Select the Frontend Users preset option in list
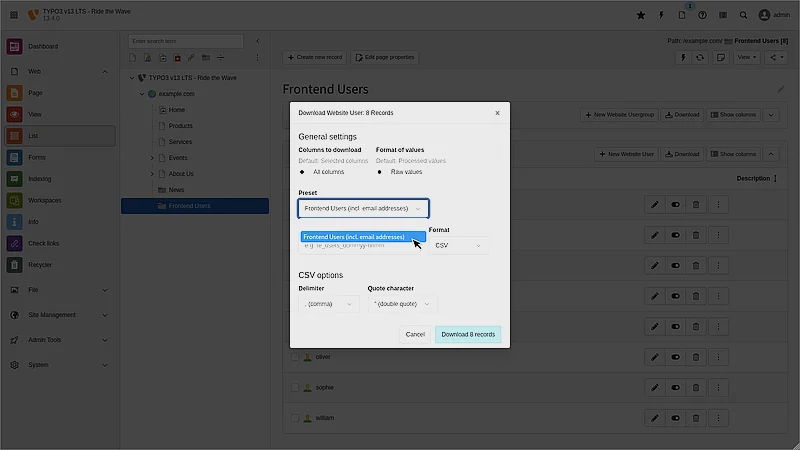800x450 pixels. tap(354, 237)
